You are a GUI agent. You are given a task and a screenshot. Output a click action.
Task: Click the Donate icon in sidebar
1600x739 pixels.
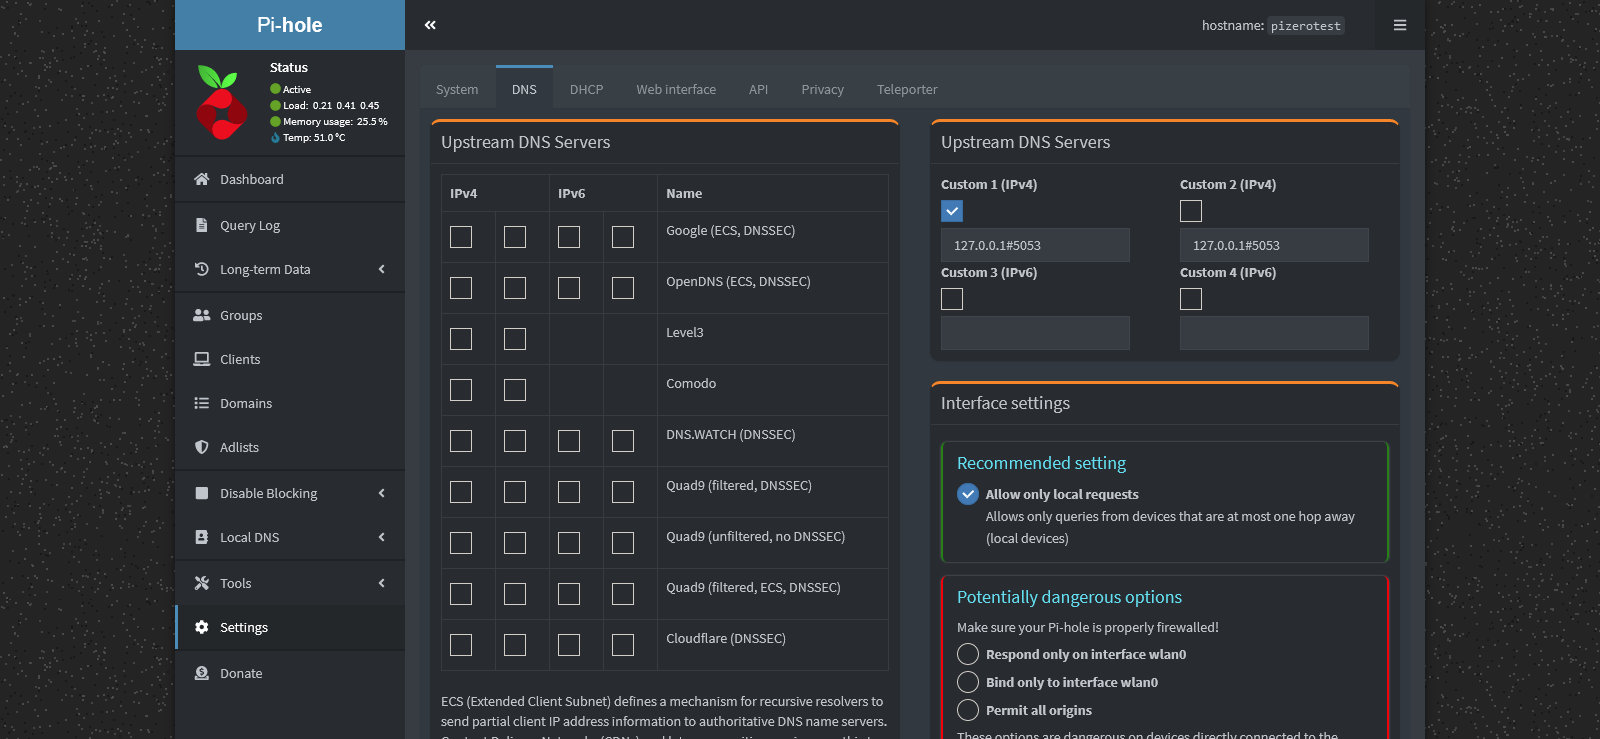[x=201, y=673]
